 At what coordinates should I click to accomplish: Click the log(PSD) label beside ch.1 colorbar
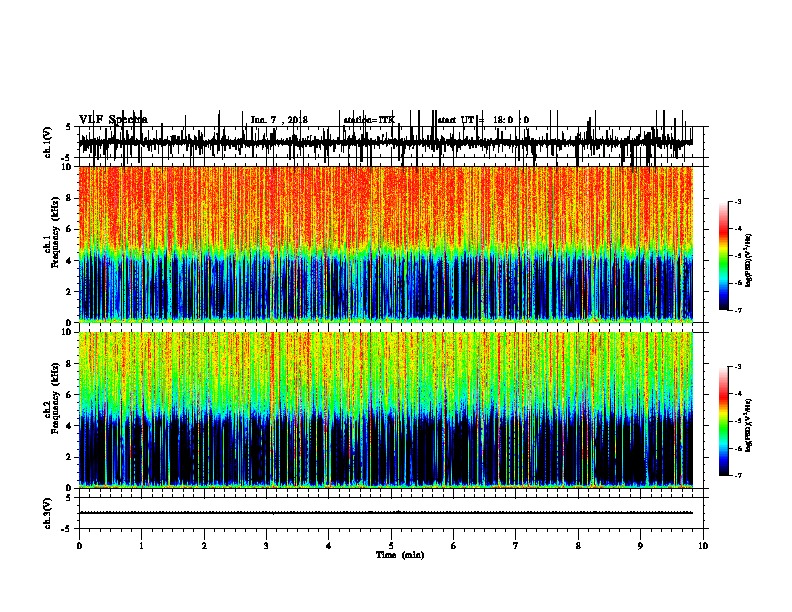pos(749,260)
